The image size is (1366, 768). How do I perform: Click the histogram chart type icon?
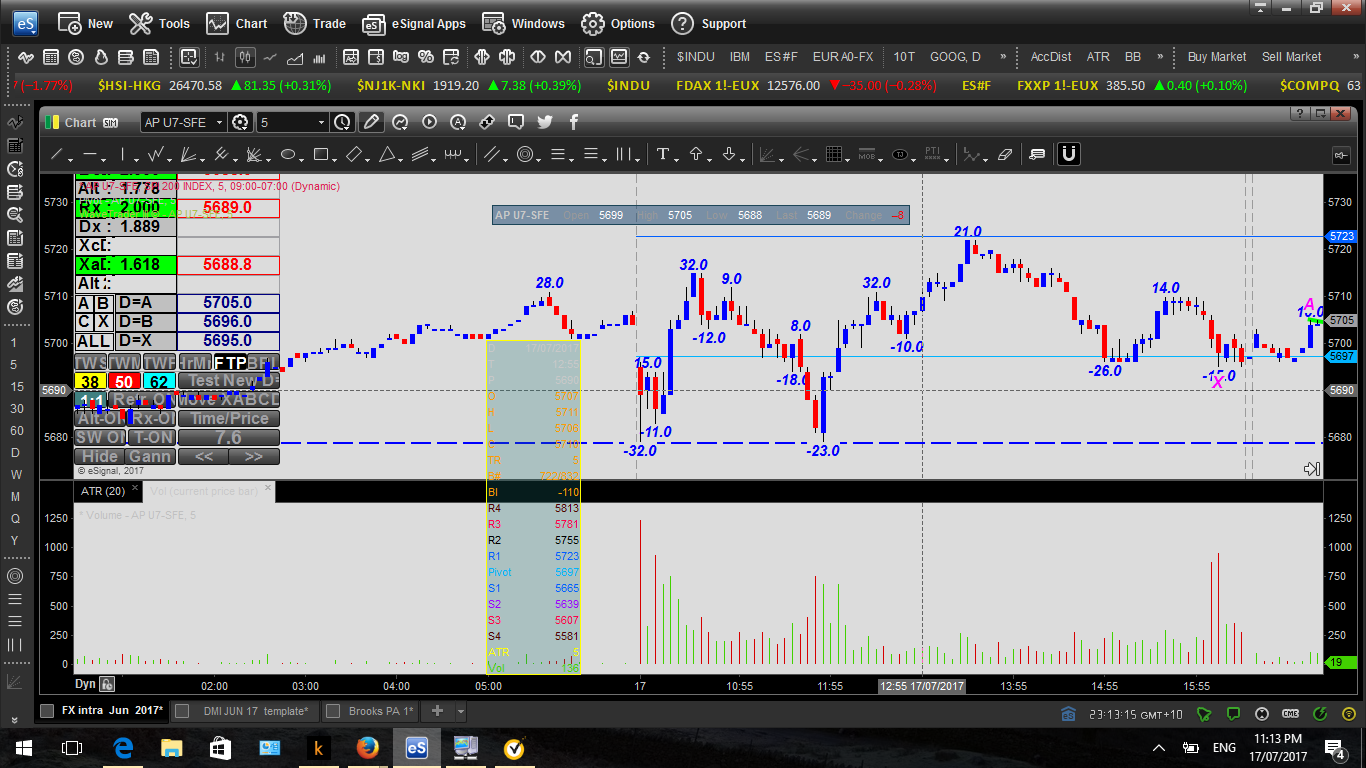pyautogui.click(x=319, y=57)
